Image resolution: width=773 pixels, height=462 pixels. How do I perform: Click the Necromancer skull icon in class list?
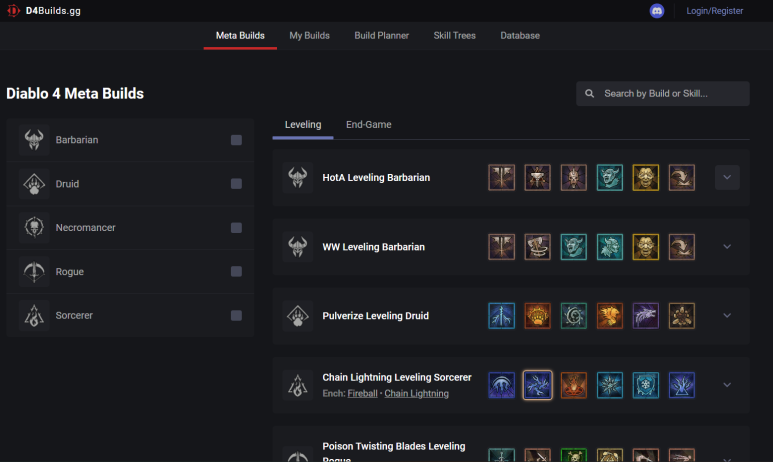(x=34, y=227)
